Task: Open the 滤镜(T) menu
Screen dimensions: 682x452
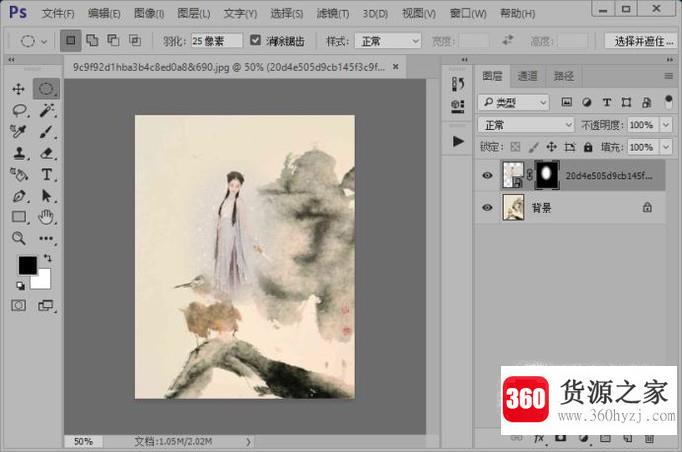Action: click(333, 13)
